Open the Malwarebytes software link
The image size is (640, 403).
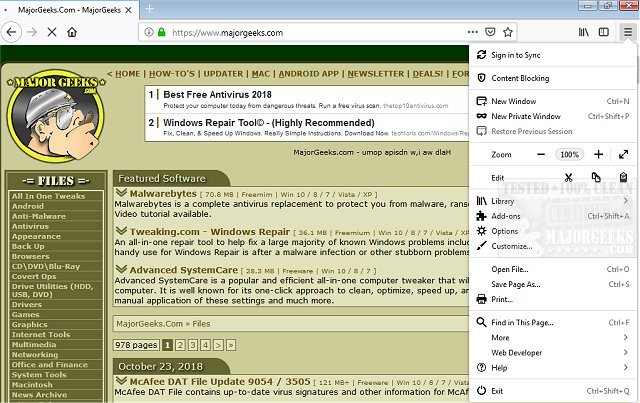pos(163,194)
